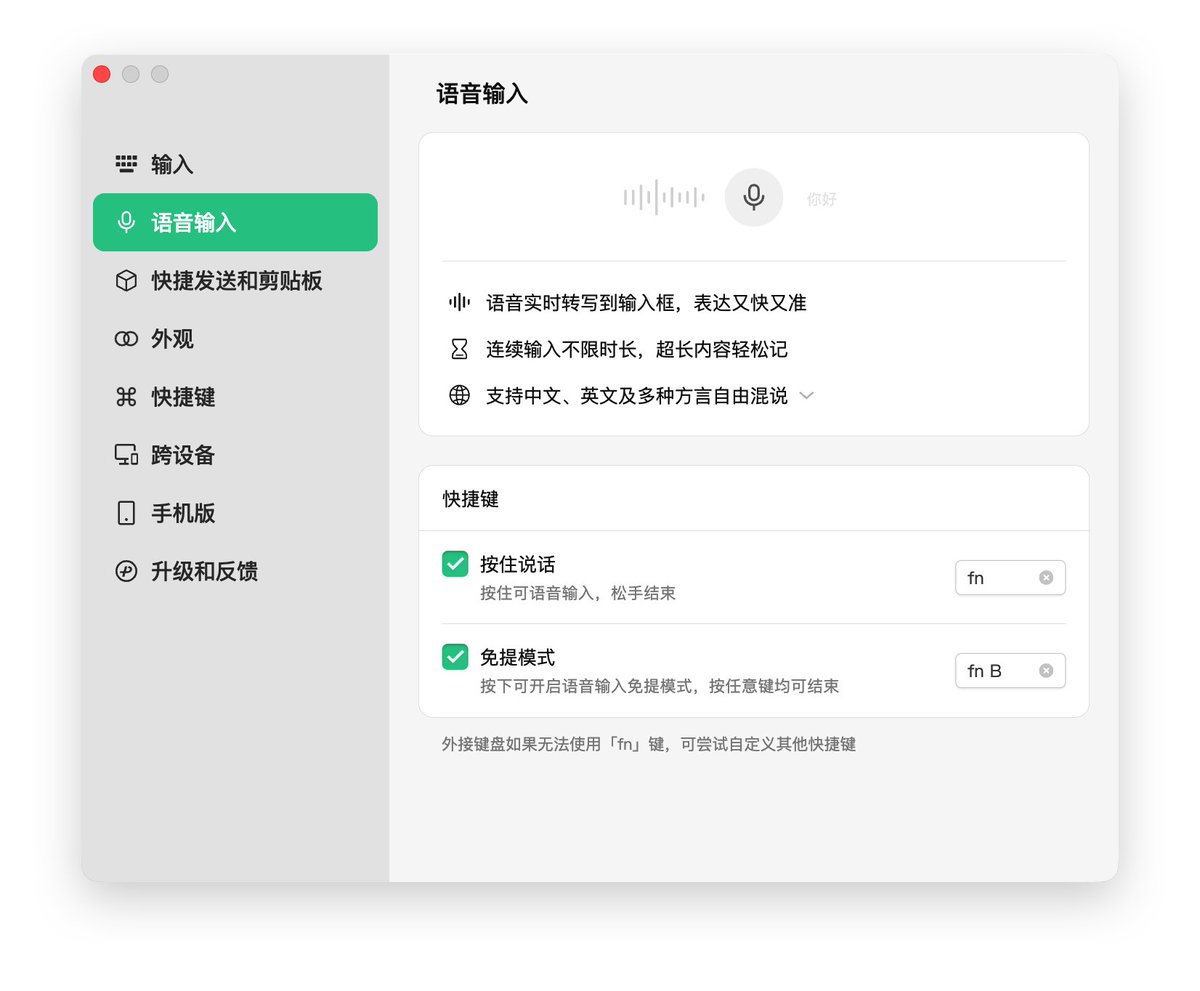
Task: Click the note about 外接键盘 and fn key
Action: pos(649,744)
